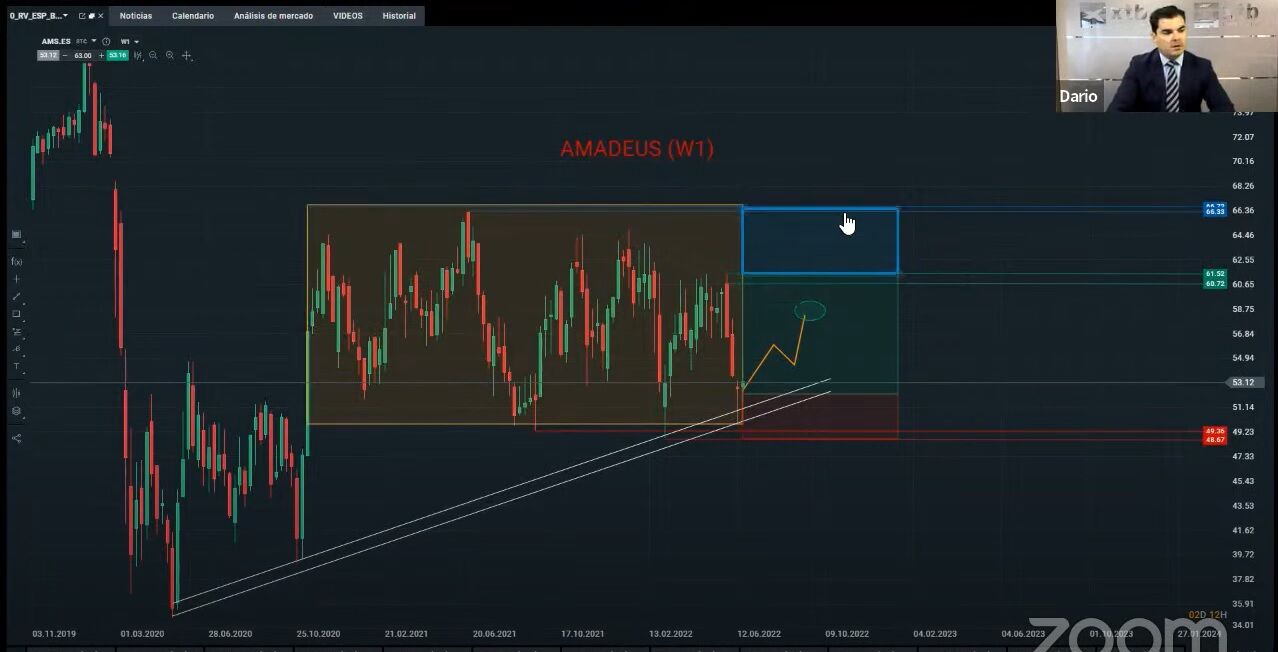The height and width of the screenshot is (652, 1278).
Task: Open the chart comparison bars icon
Action: click(16, 393)
